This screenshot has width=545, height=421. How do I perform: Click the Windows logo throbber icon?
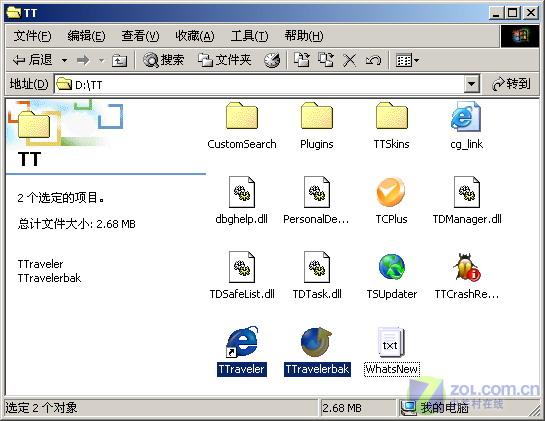pos(520,36)
